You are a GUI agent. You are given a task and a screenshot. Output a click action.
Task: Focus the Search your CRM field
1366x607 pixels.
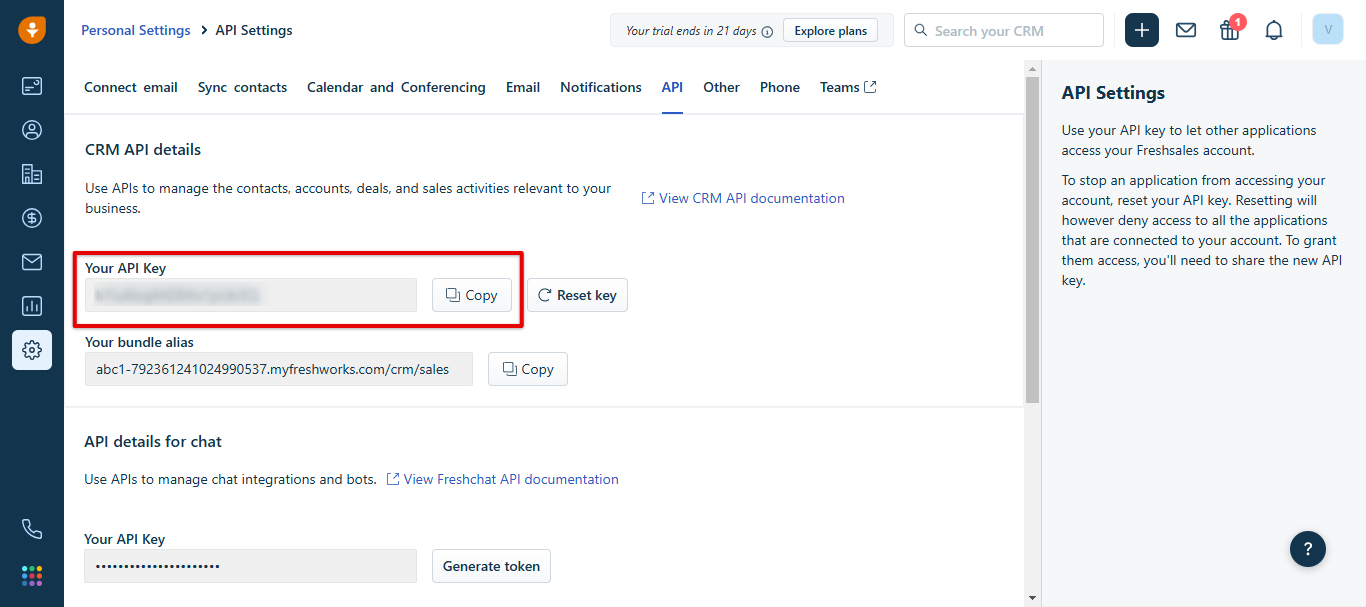click(1004, 30)
